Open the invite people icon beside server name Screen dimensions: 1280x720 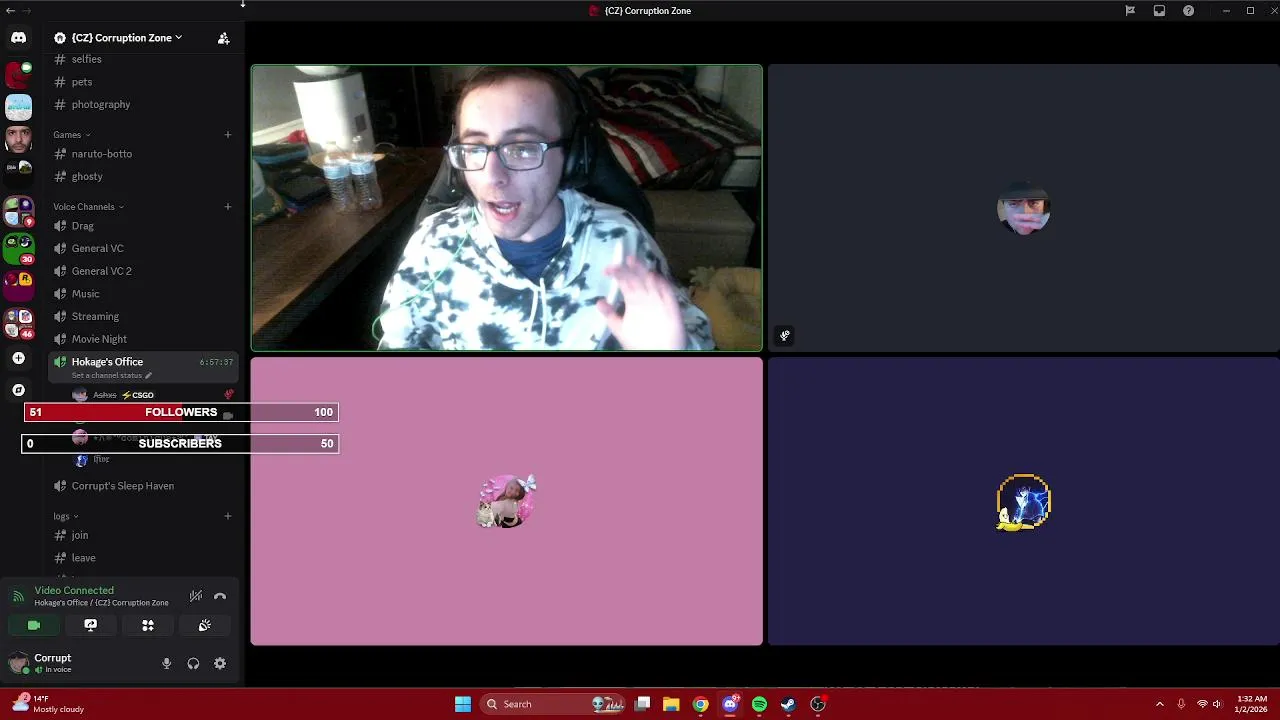pyautogui.click(x=223, y=38)
